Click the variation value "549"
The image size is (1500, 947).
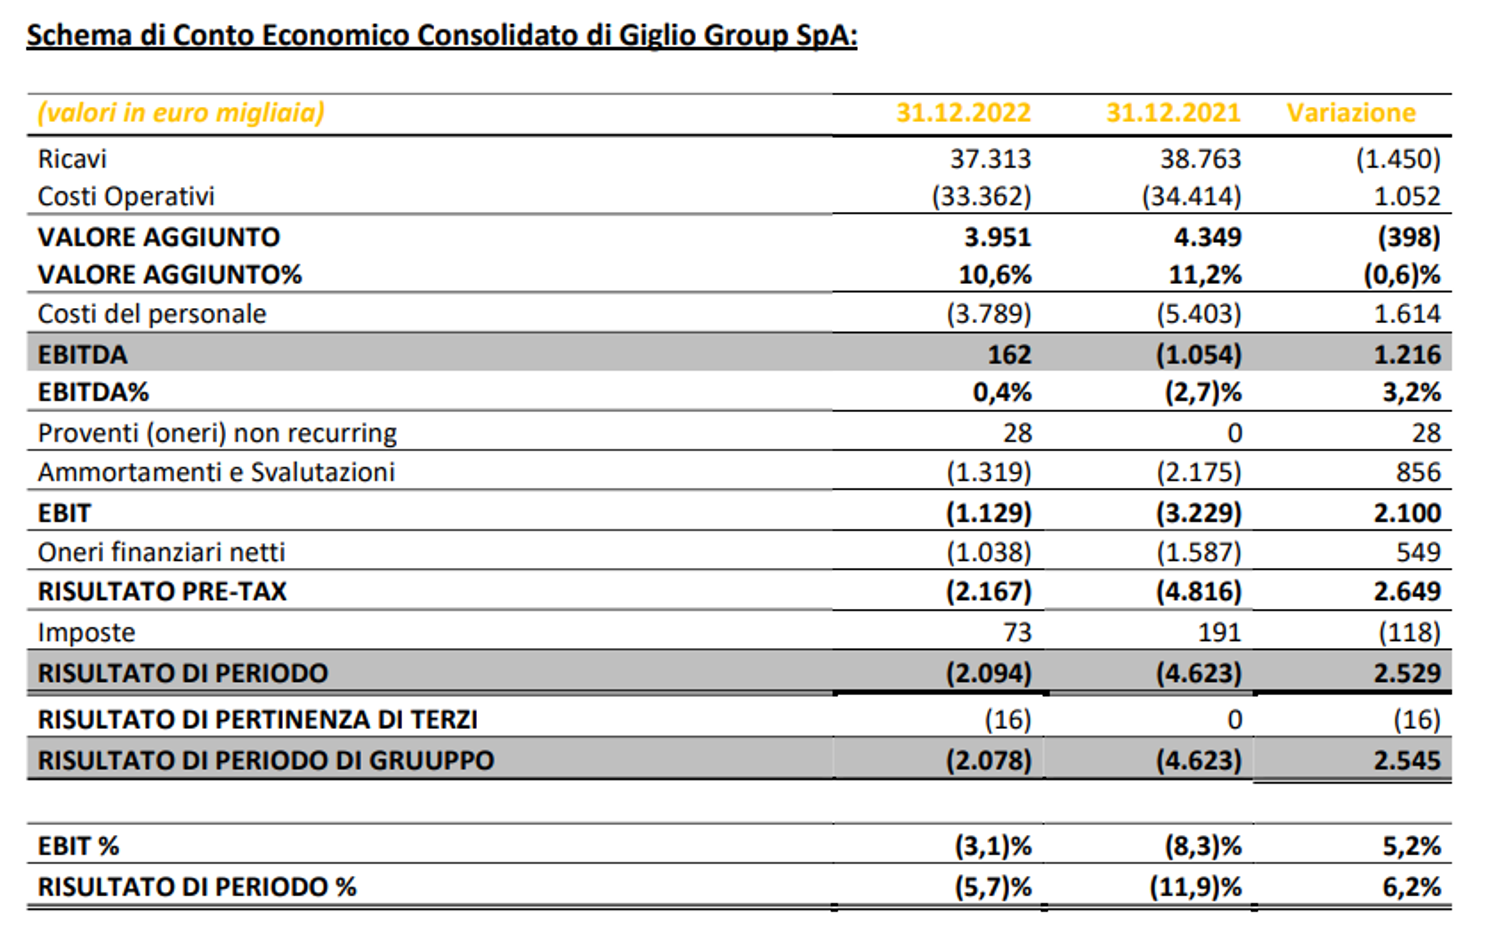click(x=1418, y=552)
